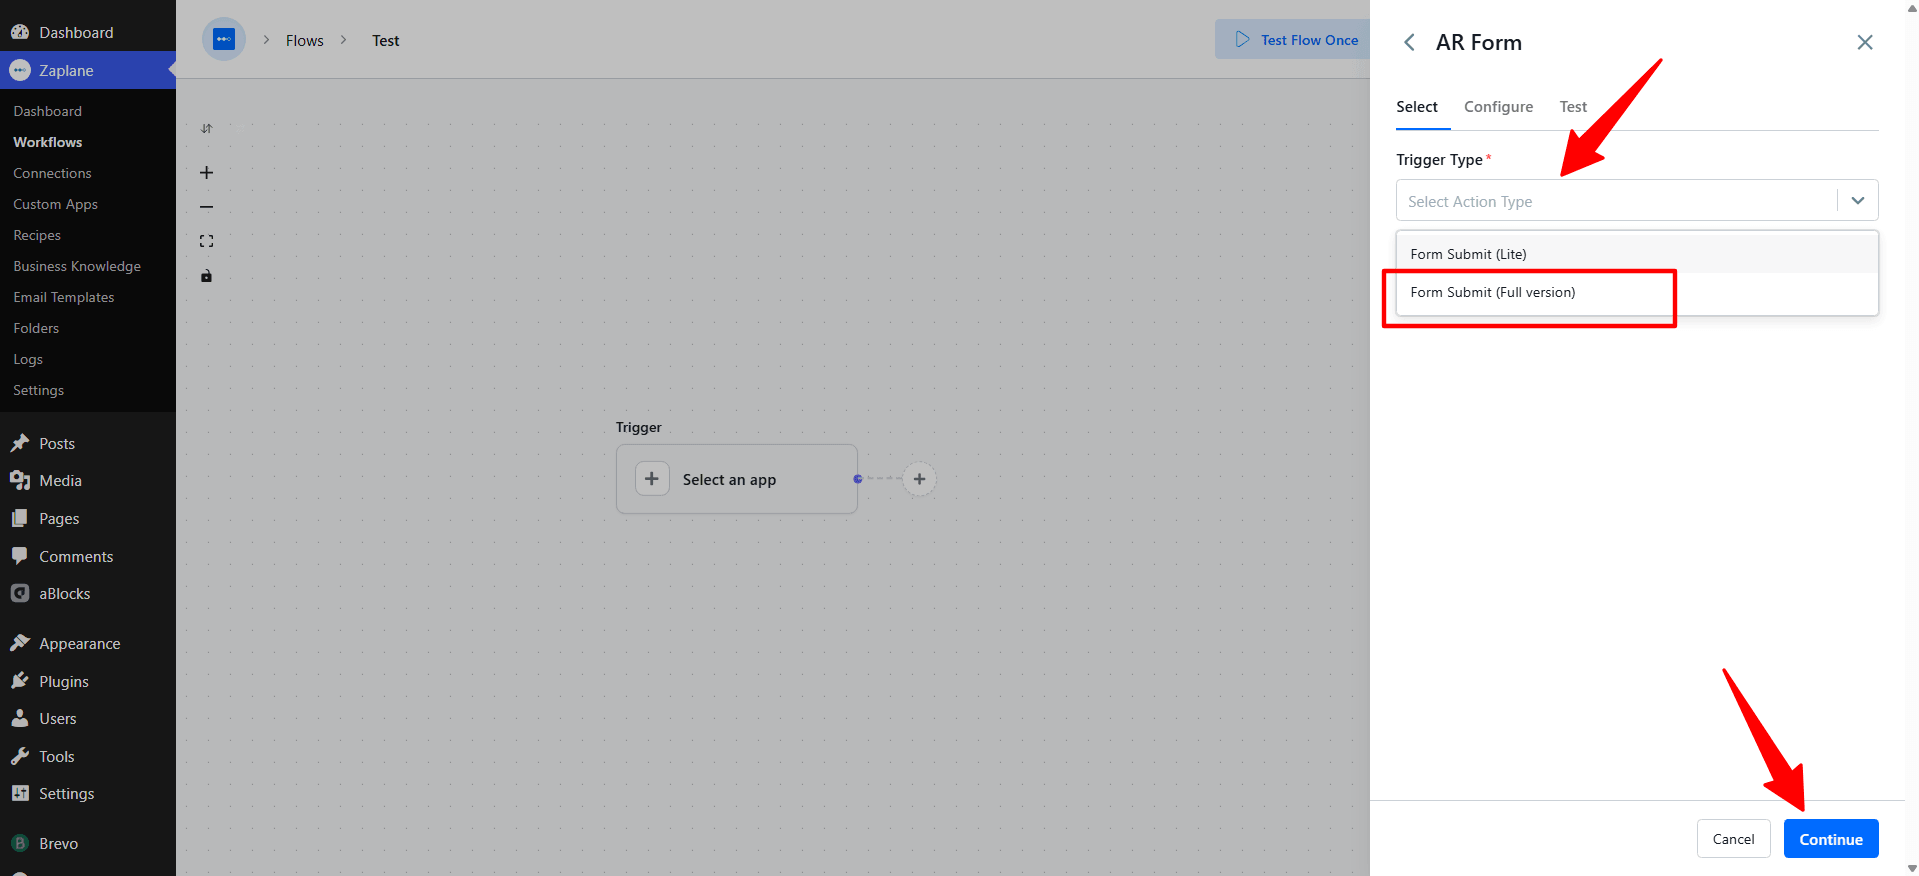Viewport: 1919px width, 876px height.
Task: Go back from AR Form panel
Action: (1409, 42)
